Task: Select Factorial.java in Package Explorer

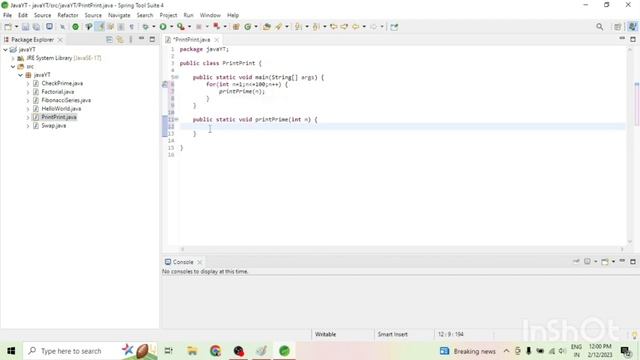Action: pyautogui.click(x=58, y=92)
